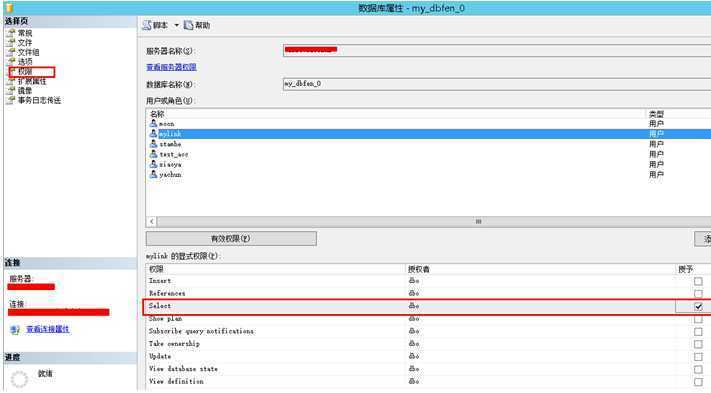Viewport: 711px width, 393px height.
Task: Open 帮助 help from the toolbar
Action: click(x=197, y=25)
